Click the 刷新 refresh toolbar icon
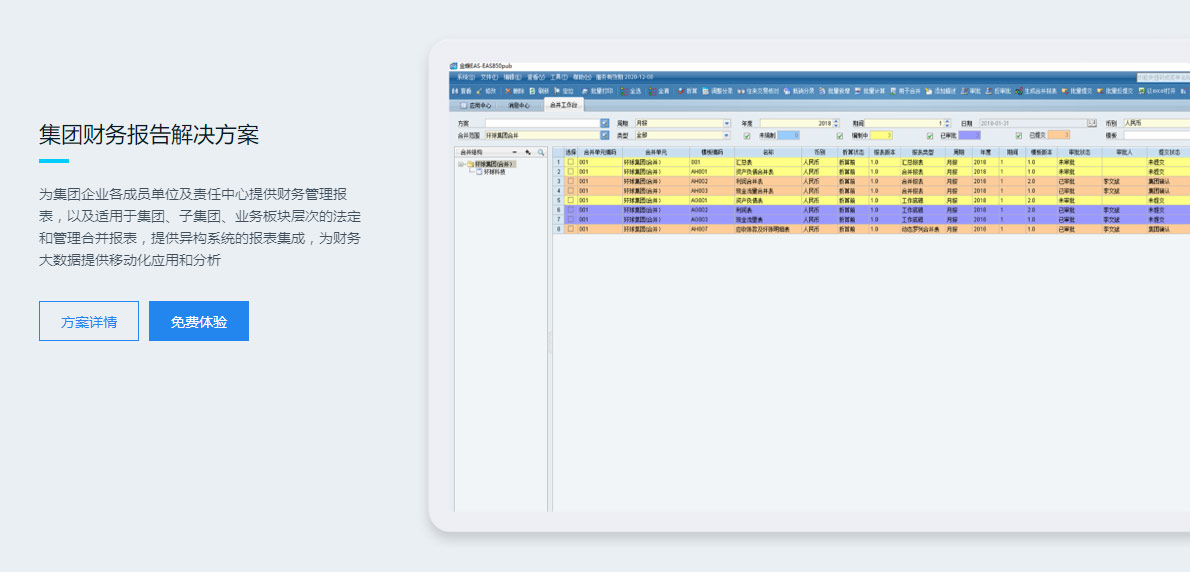Image resolution: width=1190 pixels, height=572 pixels. click(532, 91)
